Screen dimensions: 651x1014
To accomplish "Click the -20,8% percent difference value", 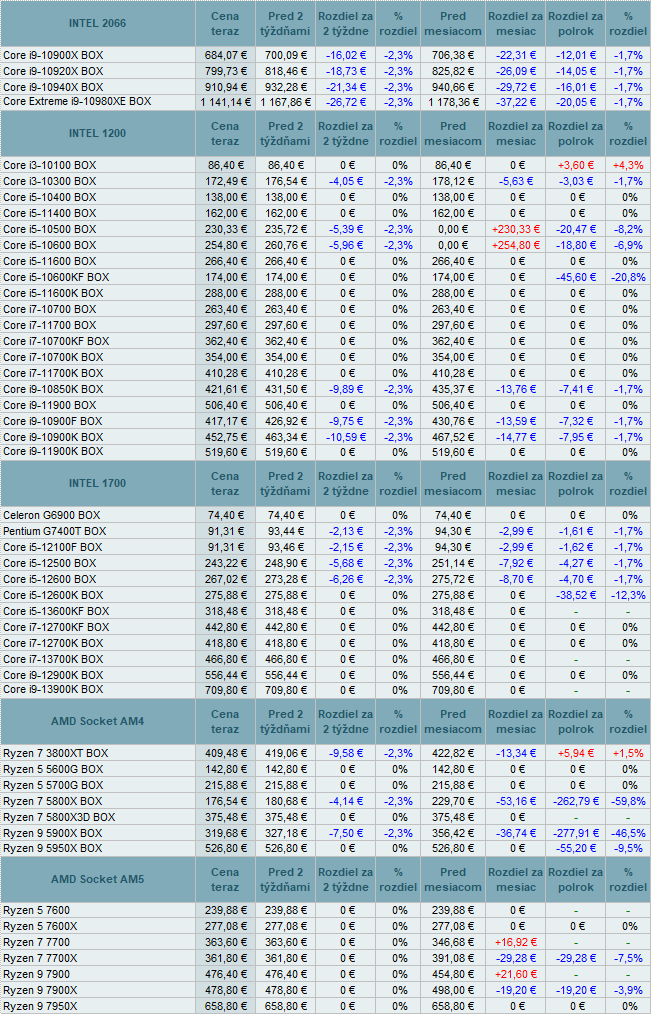I will 628,277.
